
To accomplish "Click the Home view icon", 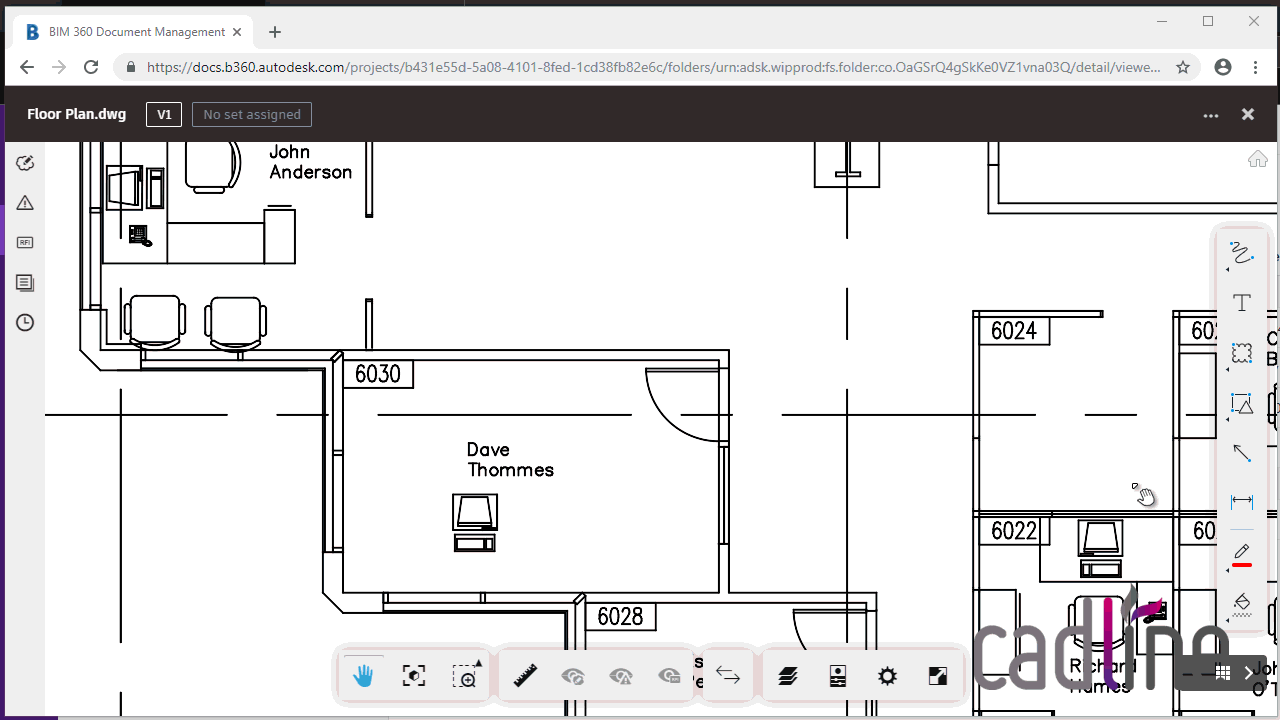I will (1257, 159).
